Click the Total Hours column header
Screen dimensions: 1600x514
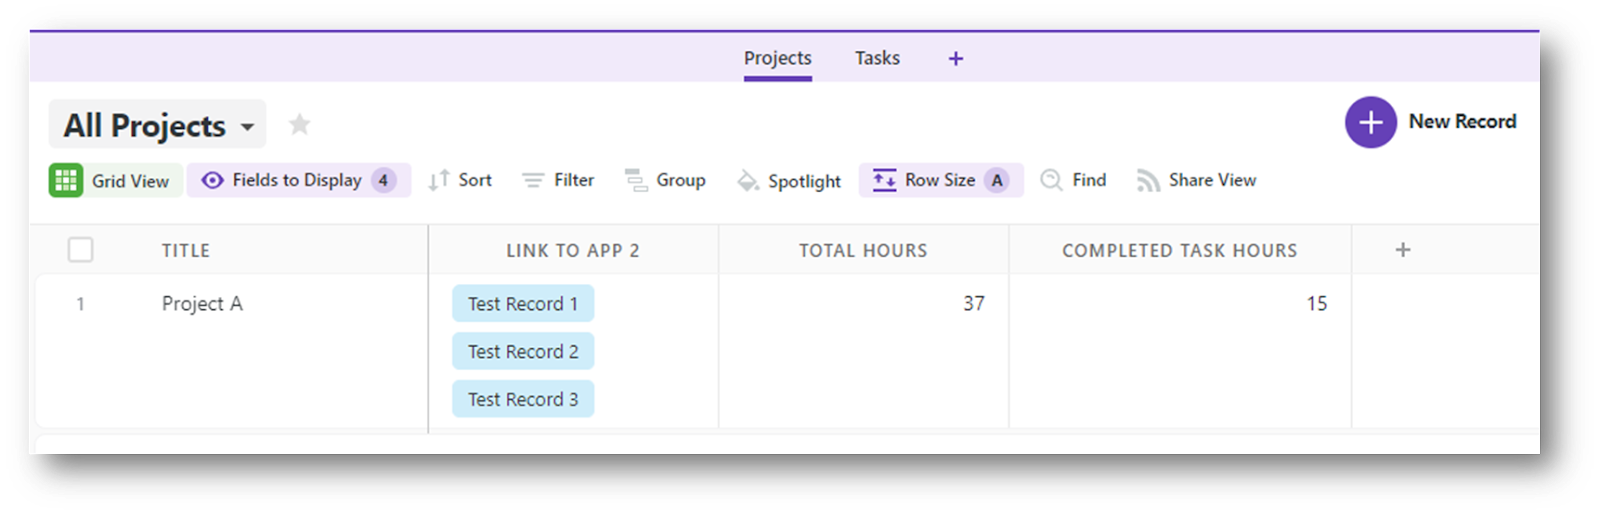(863, 250)
